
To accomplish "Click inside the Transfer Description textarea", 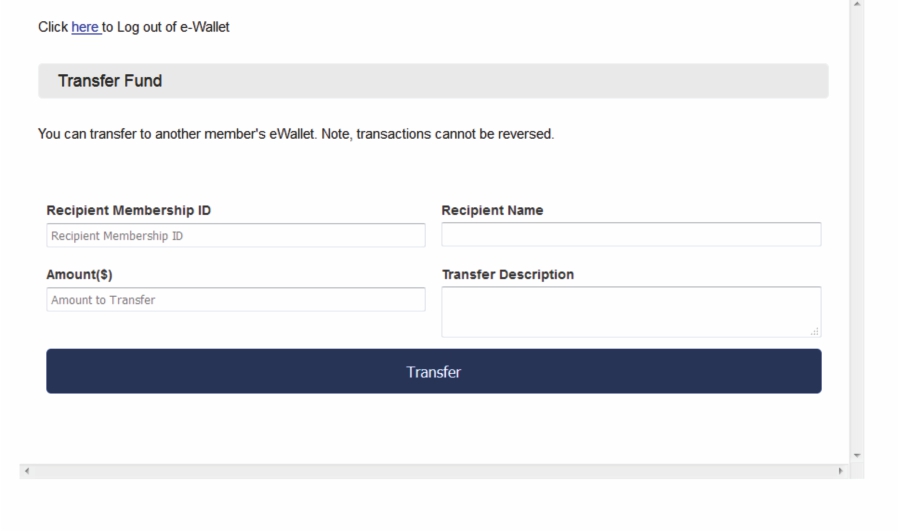I will tap(630, 311).
